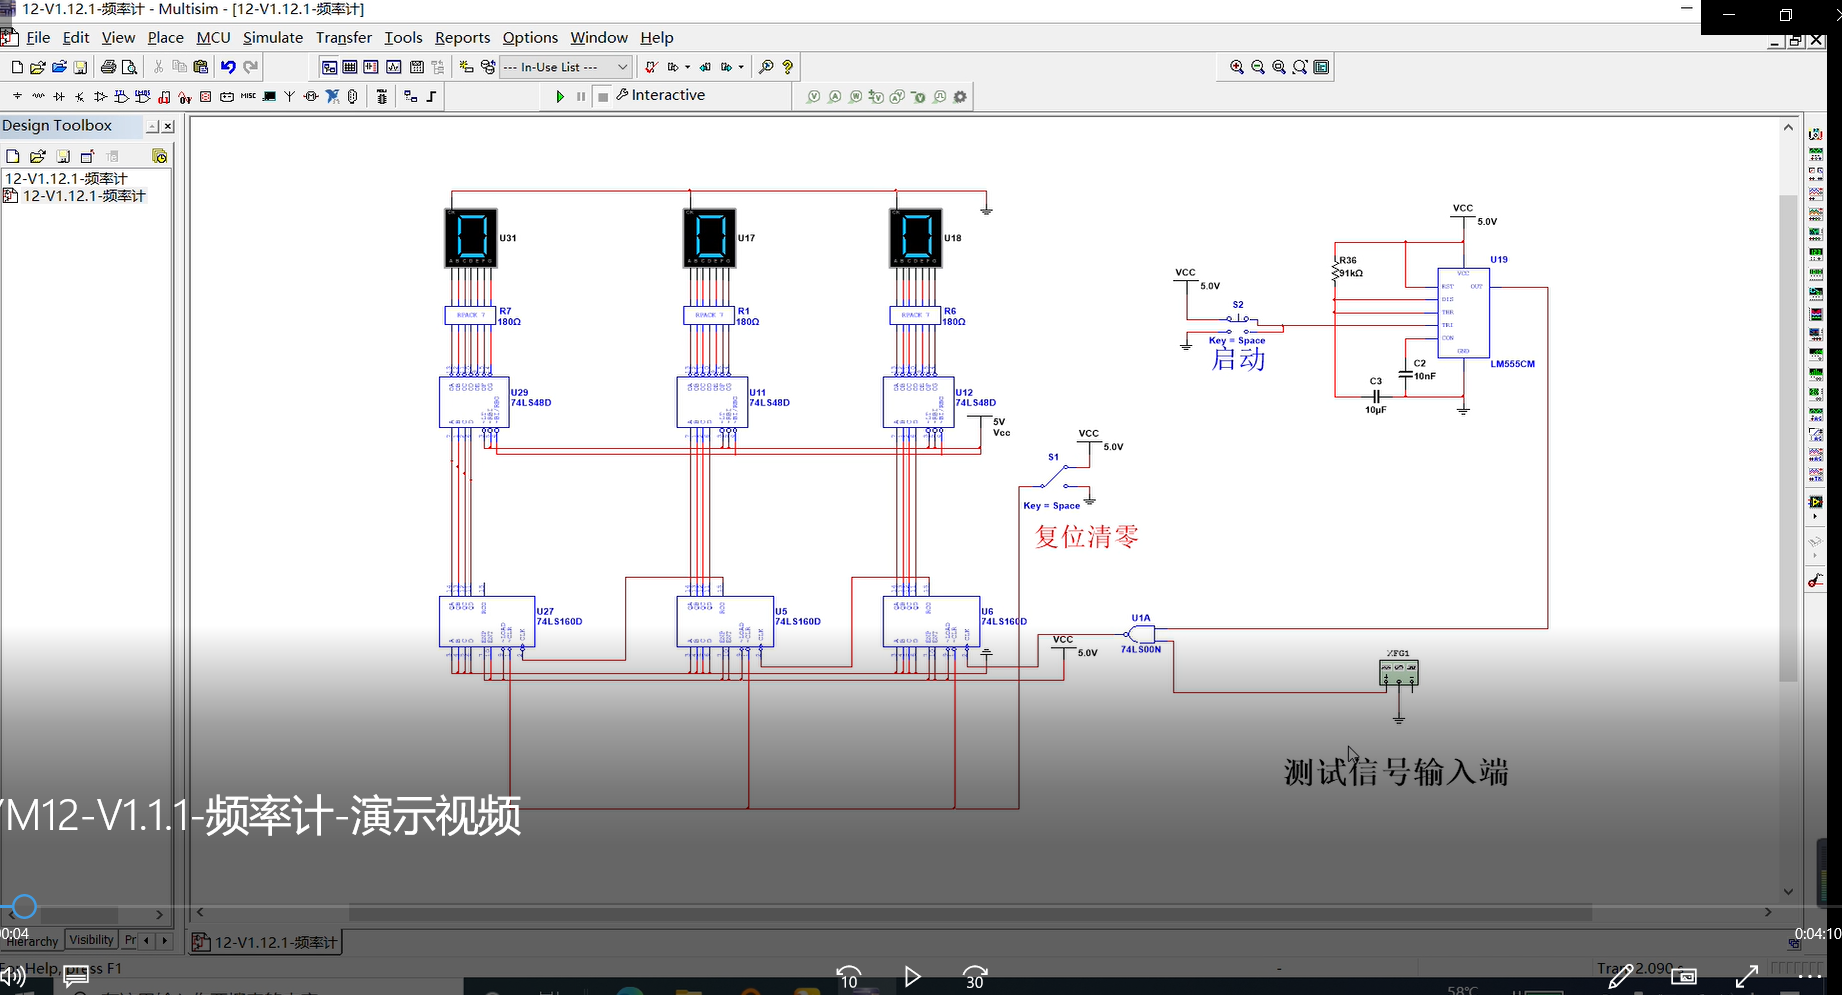Click the 12-V1.12.1-频率计 document tab

point(265,942)
